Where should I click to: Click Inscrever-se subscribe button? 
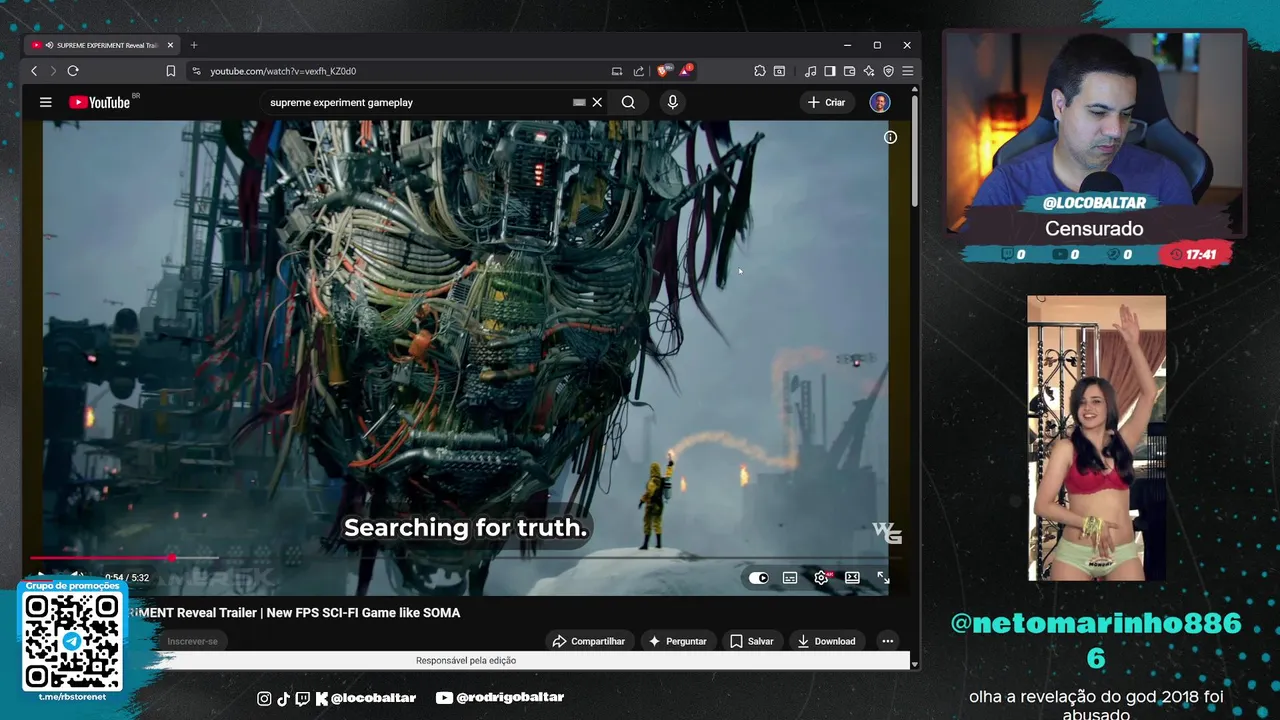coord(192,641)
